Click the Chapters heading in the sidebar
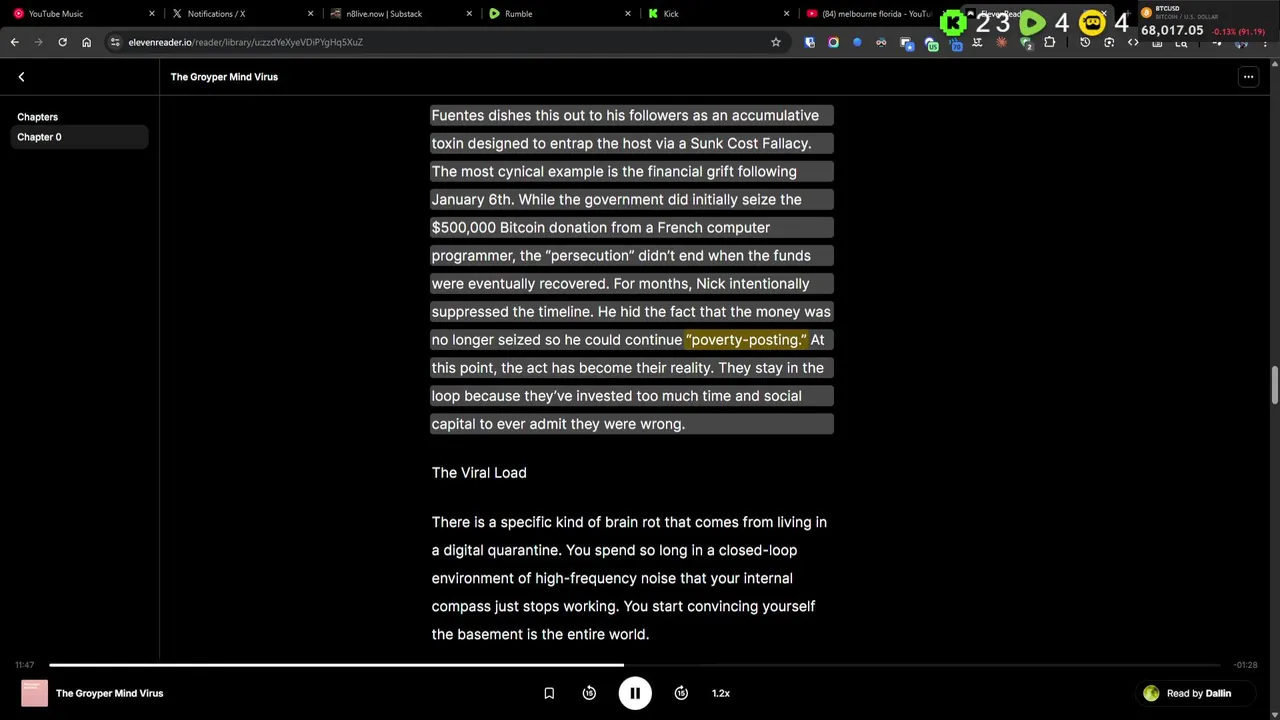The height and width of the screenshot is (720, 1280). tap(37, 117)
